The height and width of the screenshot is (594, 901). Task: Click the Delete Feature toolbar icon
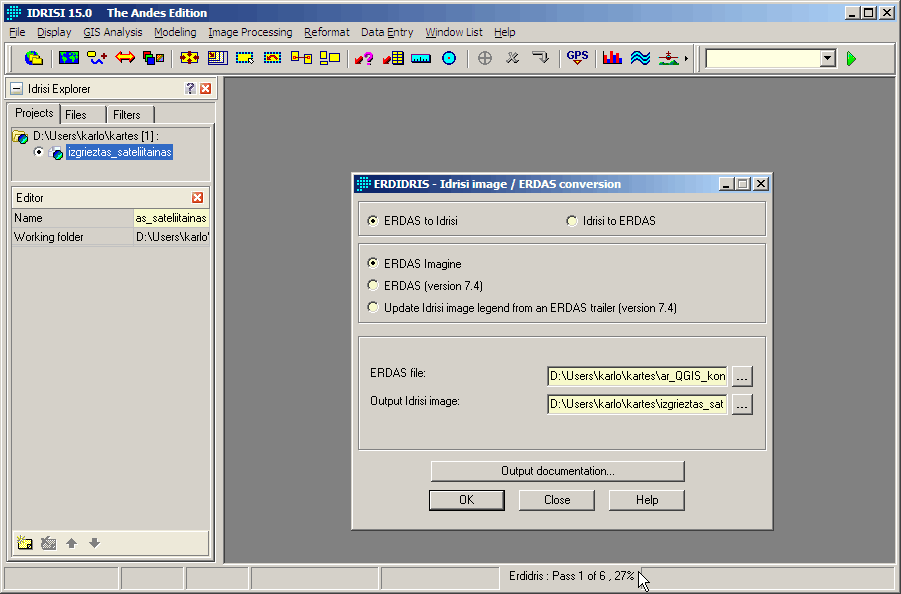coord(513,58)
